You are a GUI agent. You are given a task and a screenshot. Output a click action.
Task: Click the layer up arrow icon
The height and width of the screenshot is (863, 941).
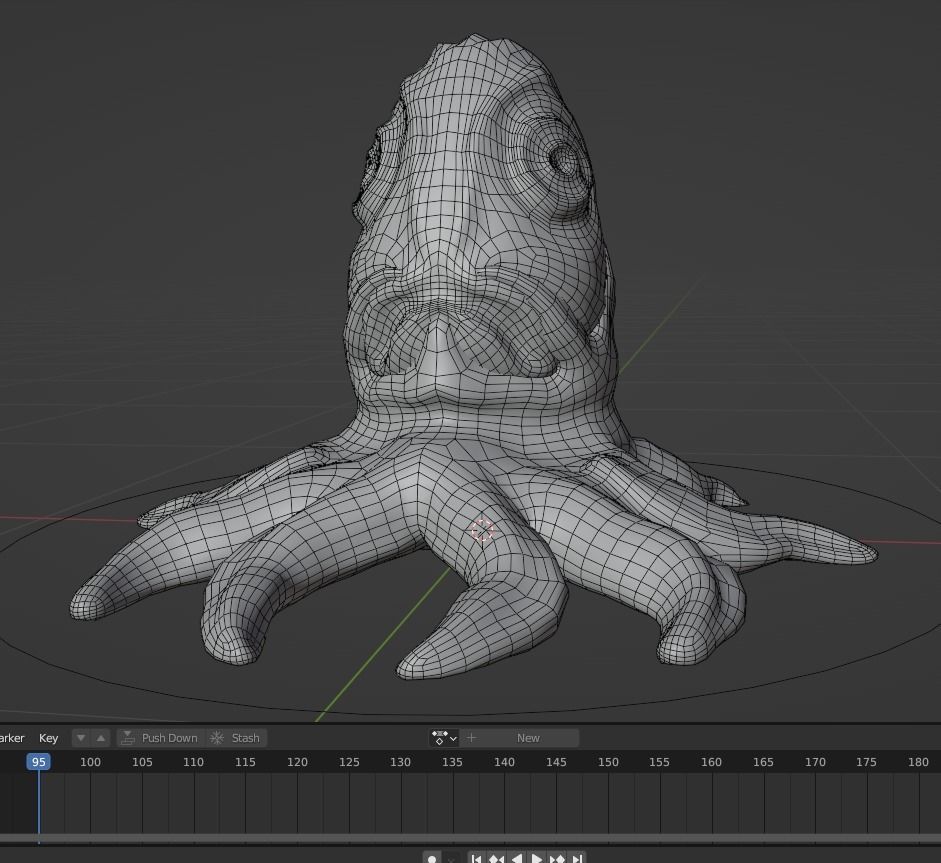101,738
